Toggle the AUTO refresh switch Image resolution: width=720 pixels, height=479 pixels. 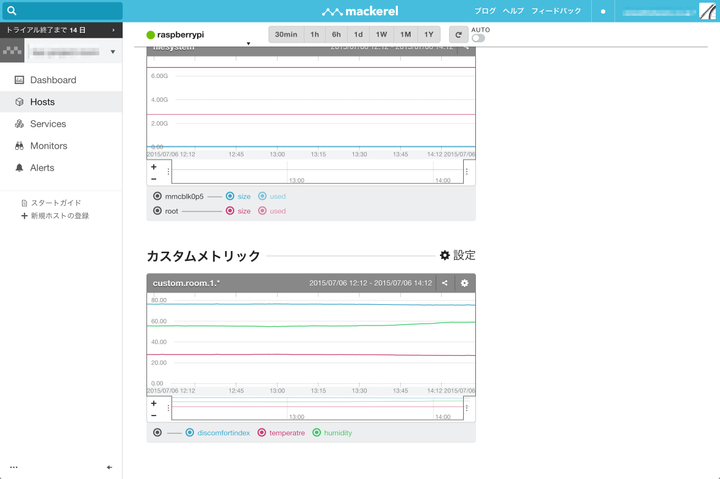click(x=478, y=38)
